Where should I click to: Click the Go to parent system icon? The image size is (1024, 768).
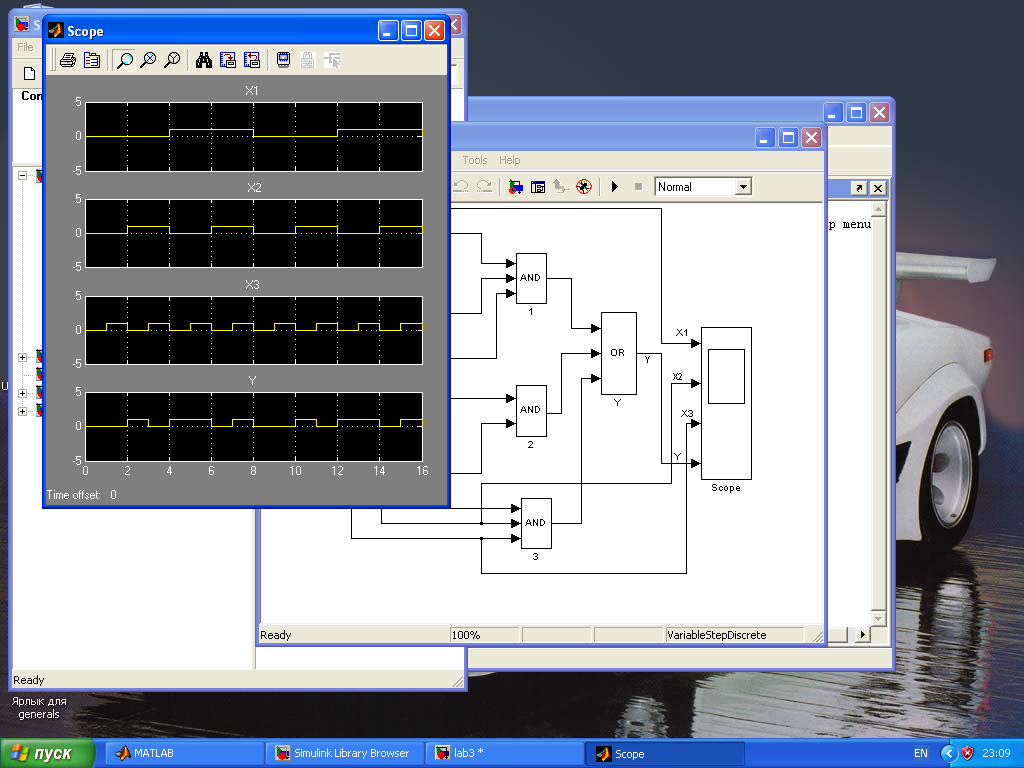click(x=560, y=187)
